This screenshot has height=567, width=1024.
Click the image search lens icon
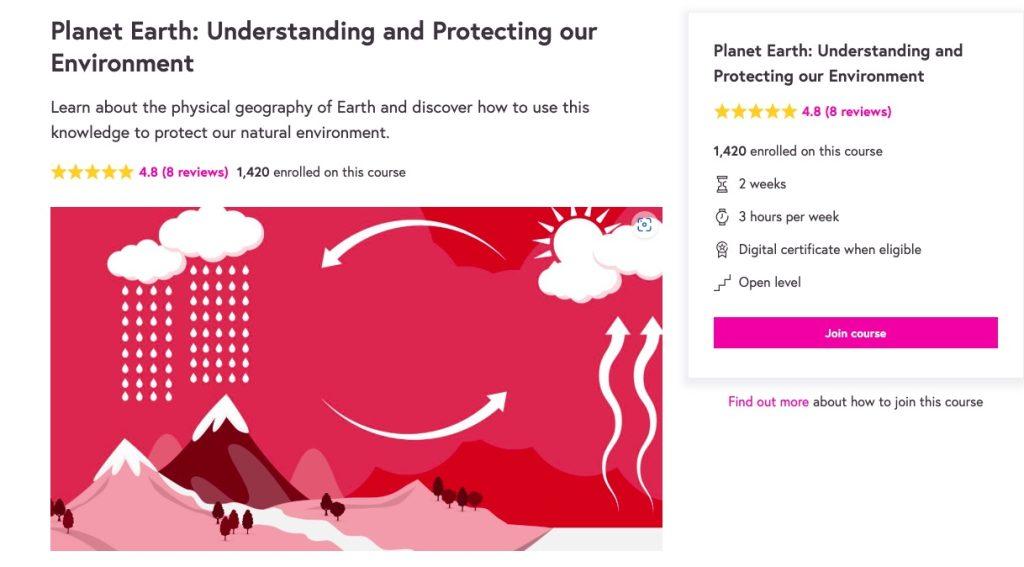[x=644, y=225]
